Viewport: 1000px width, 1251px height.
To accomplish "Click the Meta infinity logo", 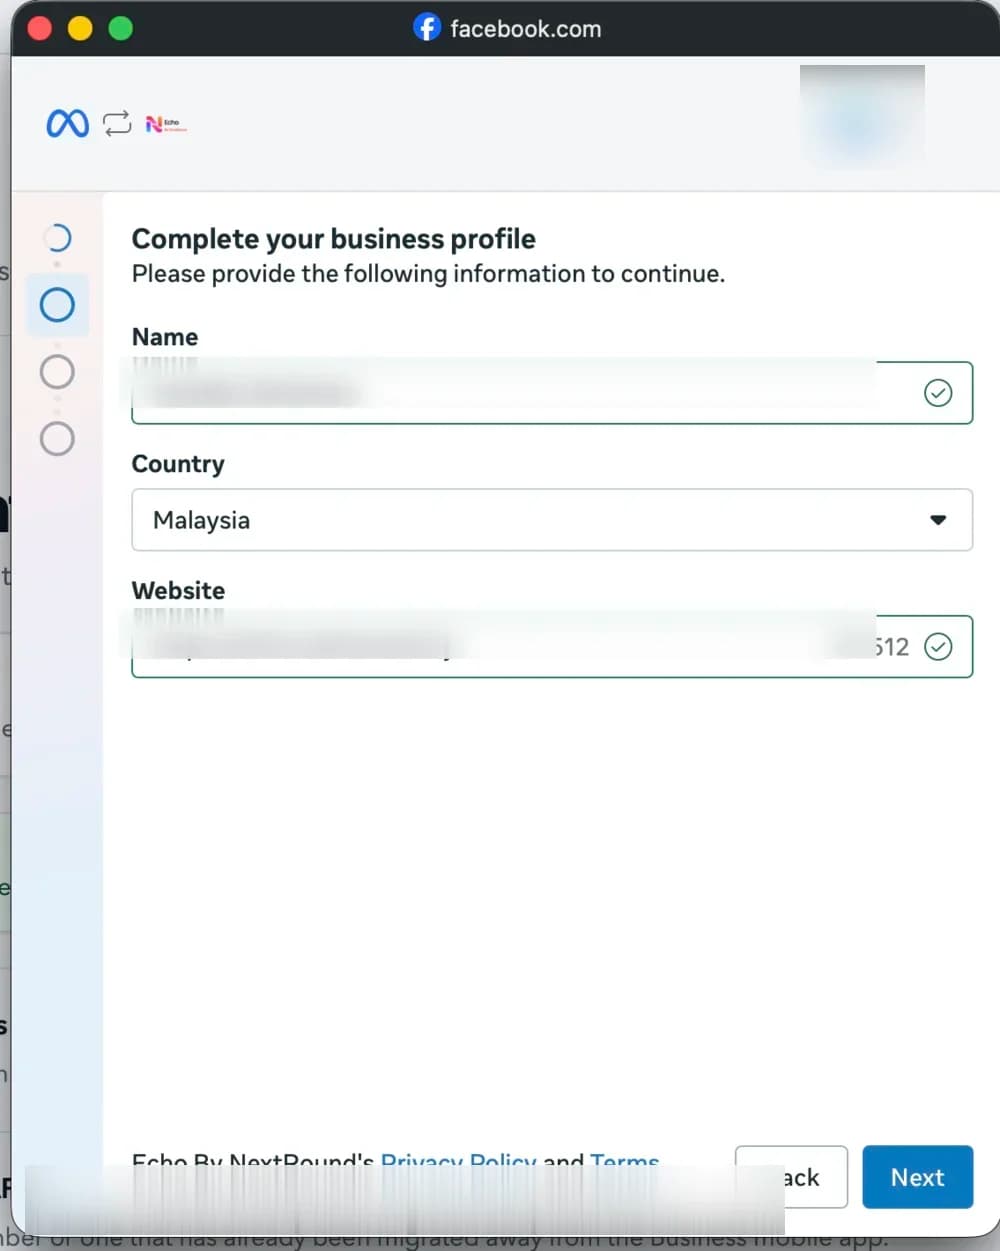I will [68, 124].
